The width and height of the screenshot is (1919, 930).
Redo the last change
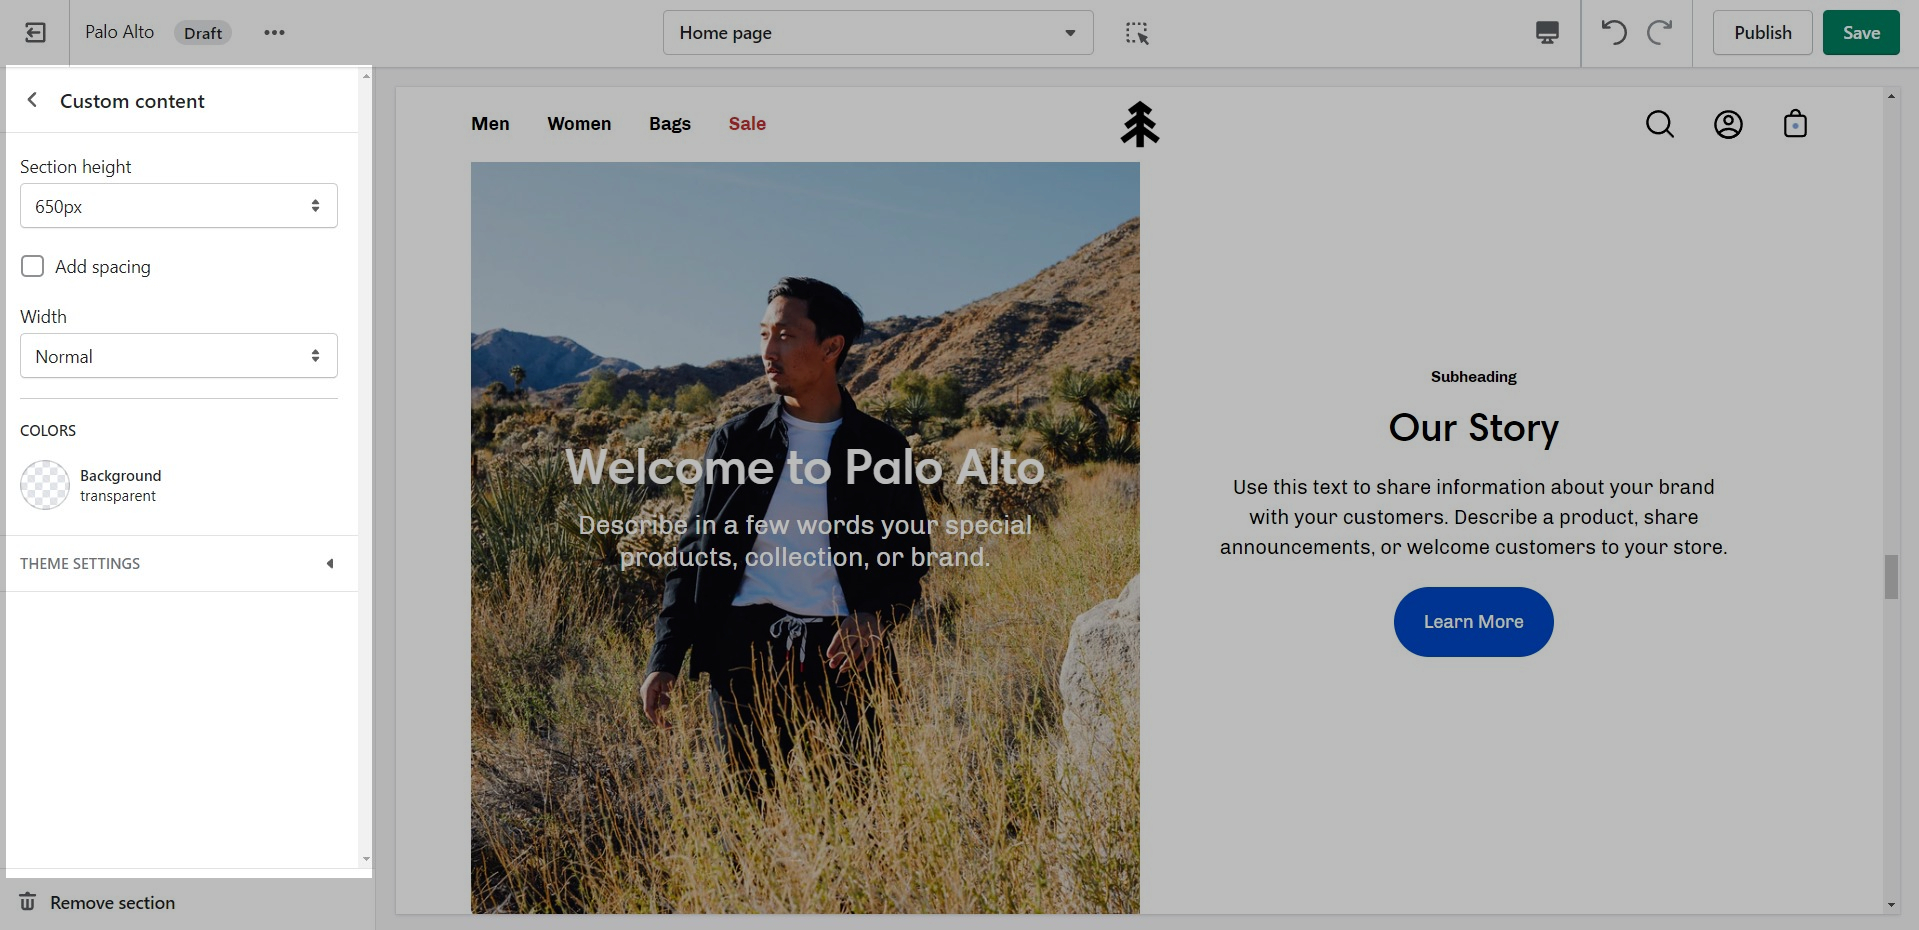(x=1660, y=33)
